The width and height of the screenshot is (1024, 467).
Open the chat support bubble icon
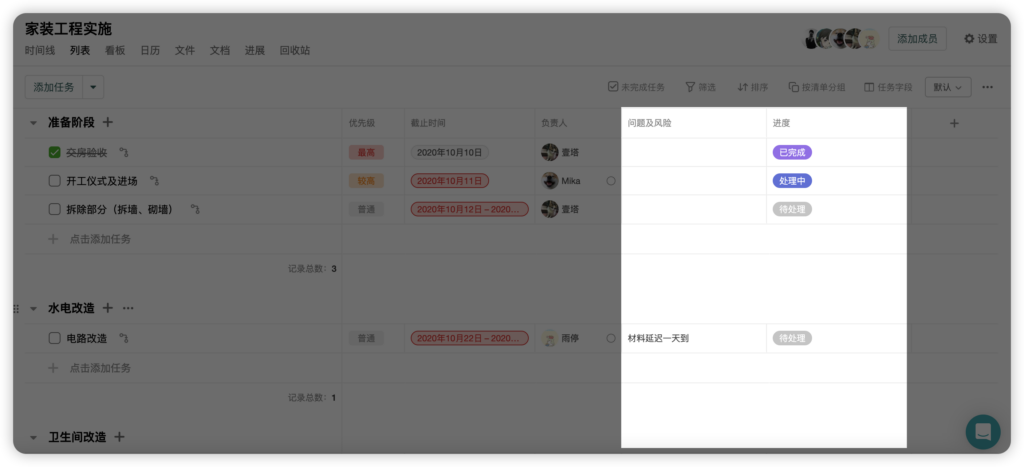[983, 432]
